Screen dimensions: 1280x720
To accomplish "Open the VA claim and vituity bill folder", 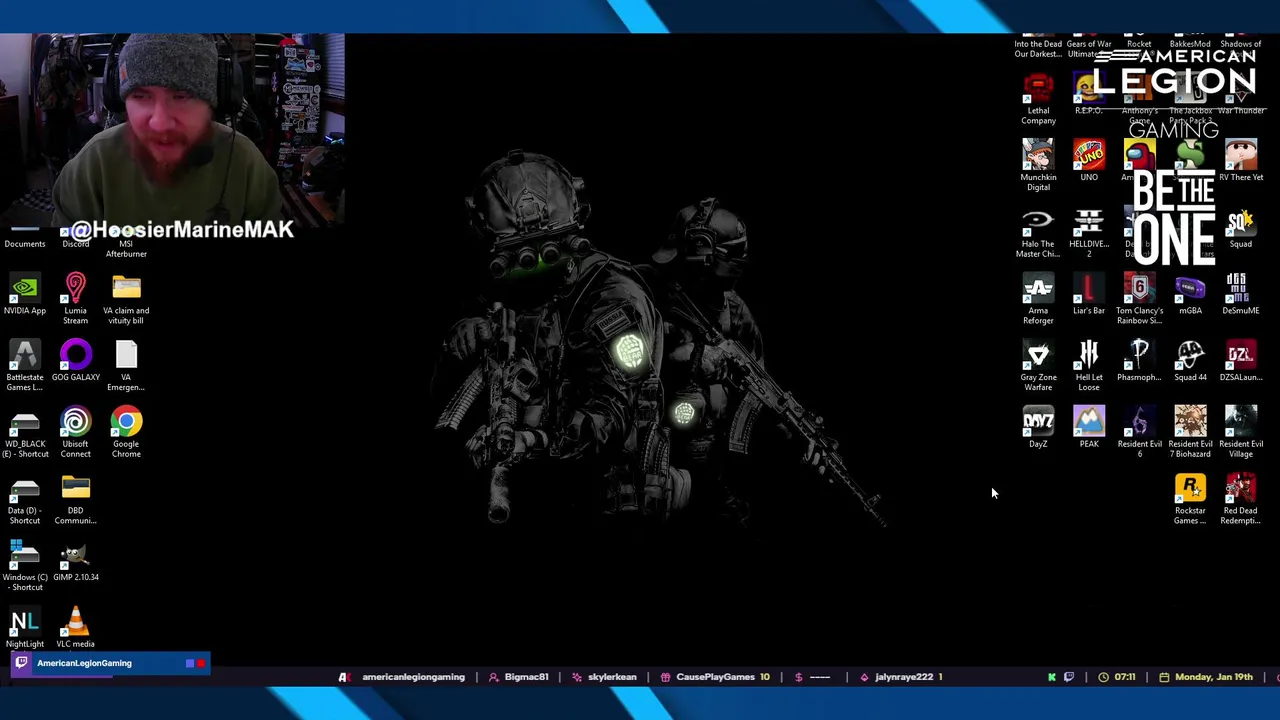I will point(126,298).
